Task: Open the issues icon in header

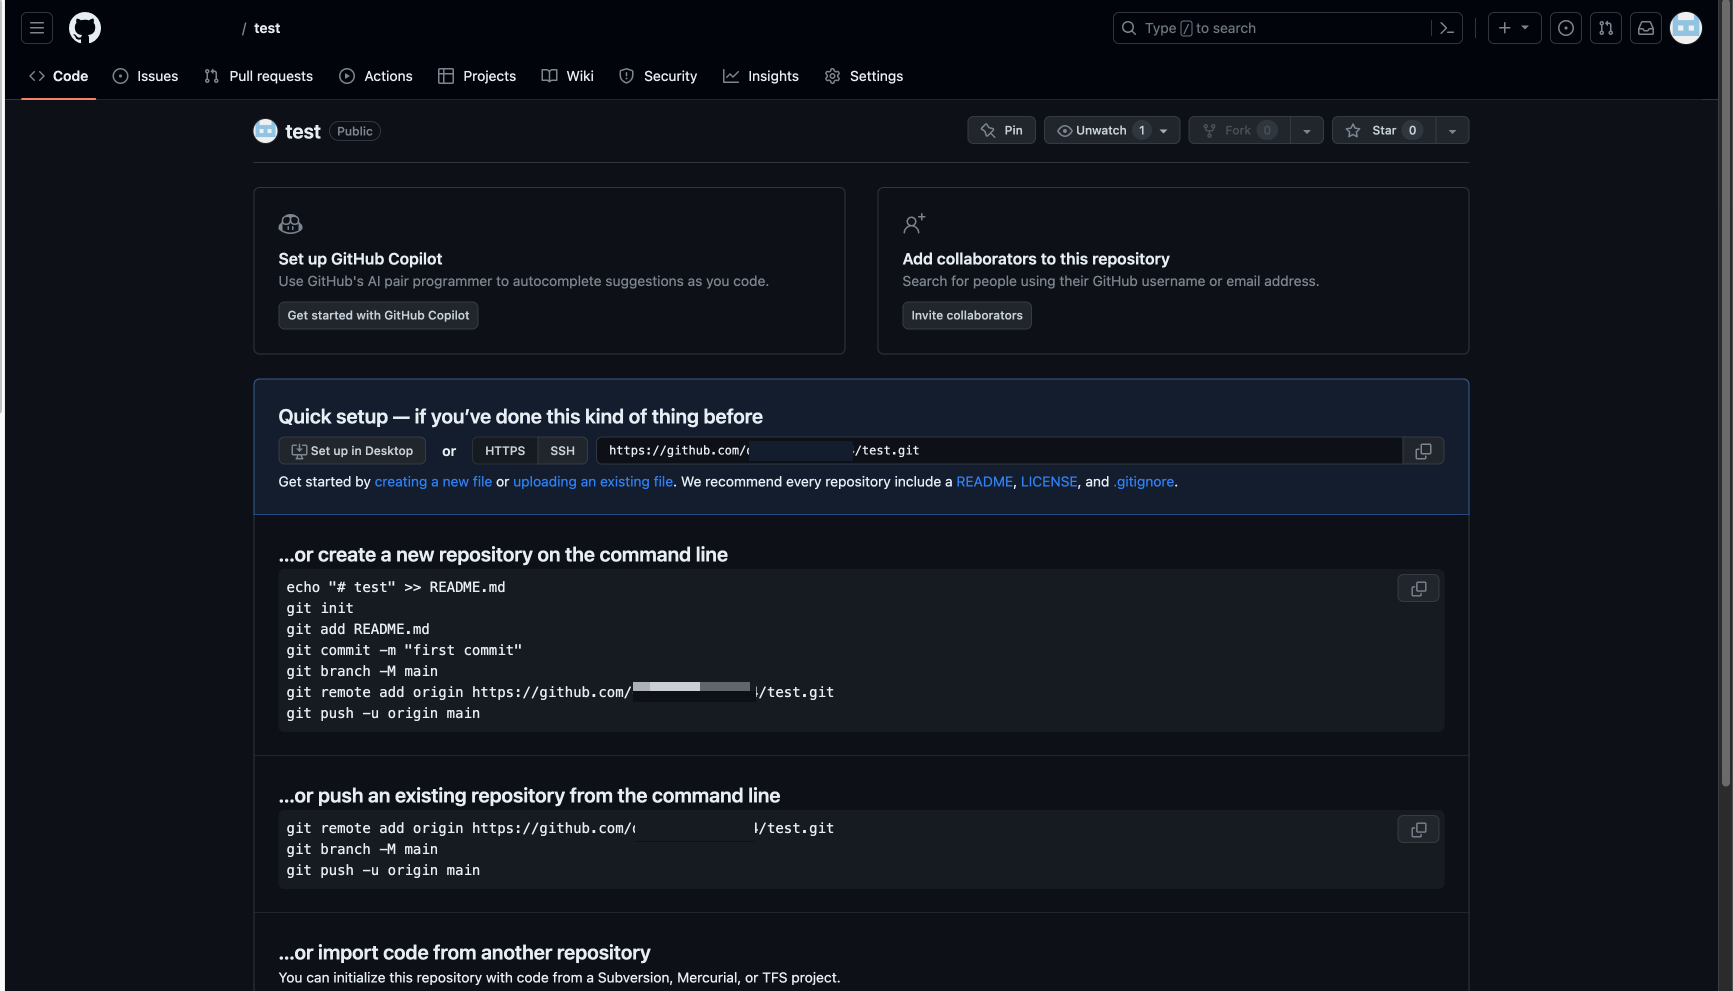Action: click(1566, 28)
